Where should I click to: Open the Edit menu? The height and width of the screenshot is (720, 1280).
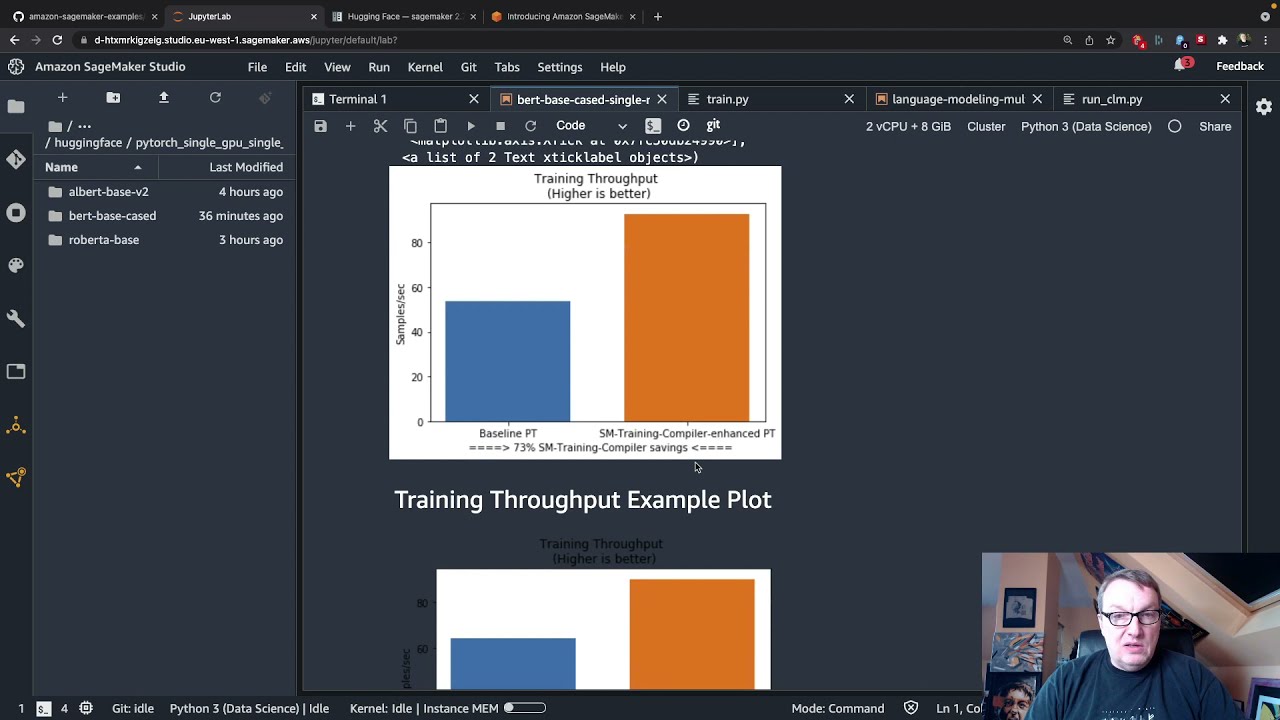click(295, 67)
